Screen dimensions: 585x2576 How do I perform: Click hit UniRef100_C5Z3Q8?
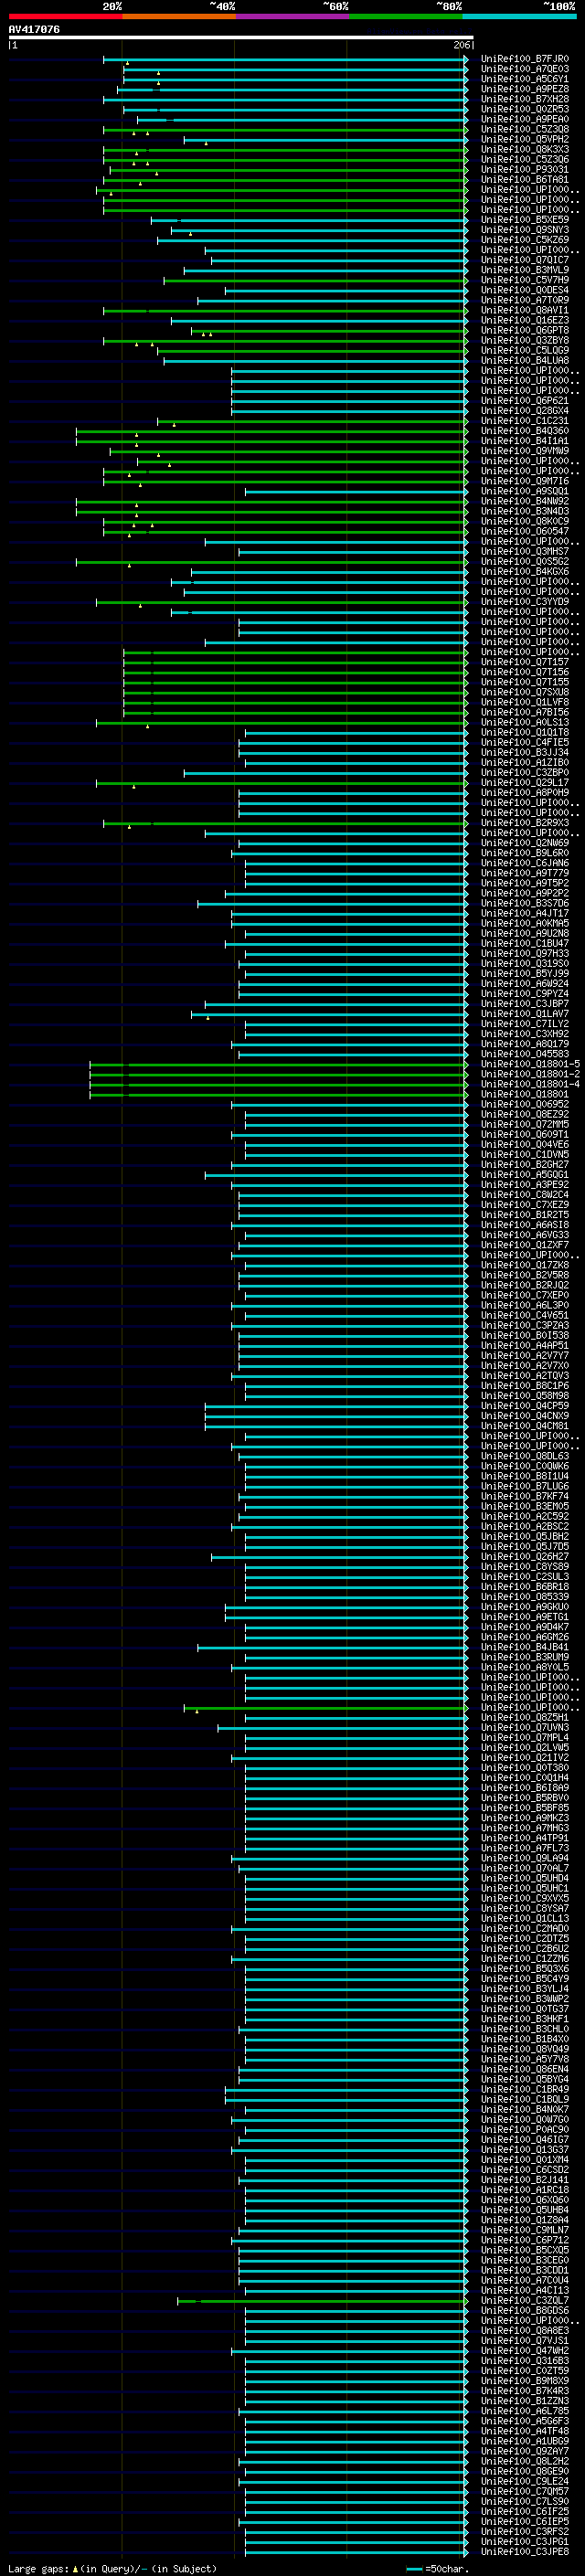click(525, 129)
